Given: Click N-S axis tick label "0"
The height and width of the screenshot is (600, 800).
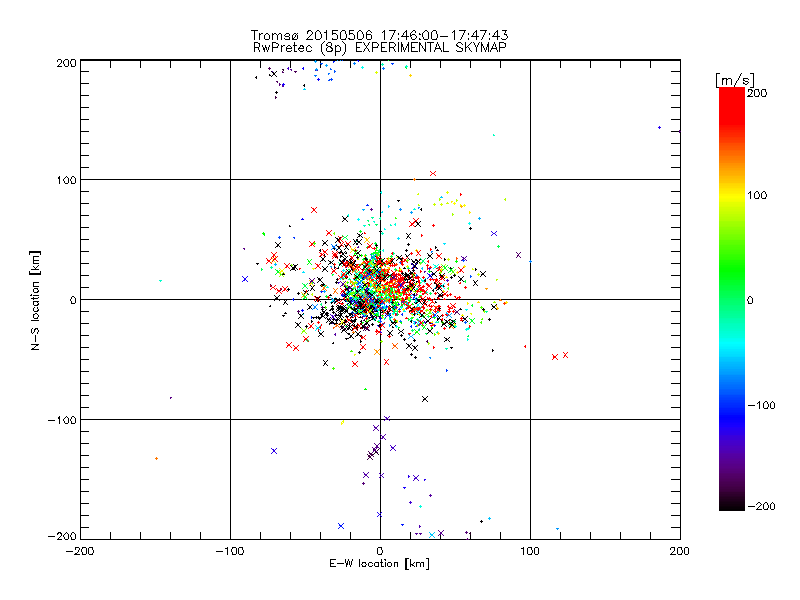Looking at the screenshot, I should point(73,301).
